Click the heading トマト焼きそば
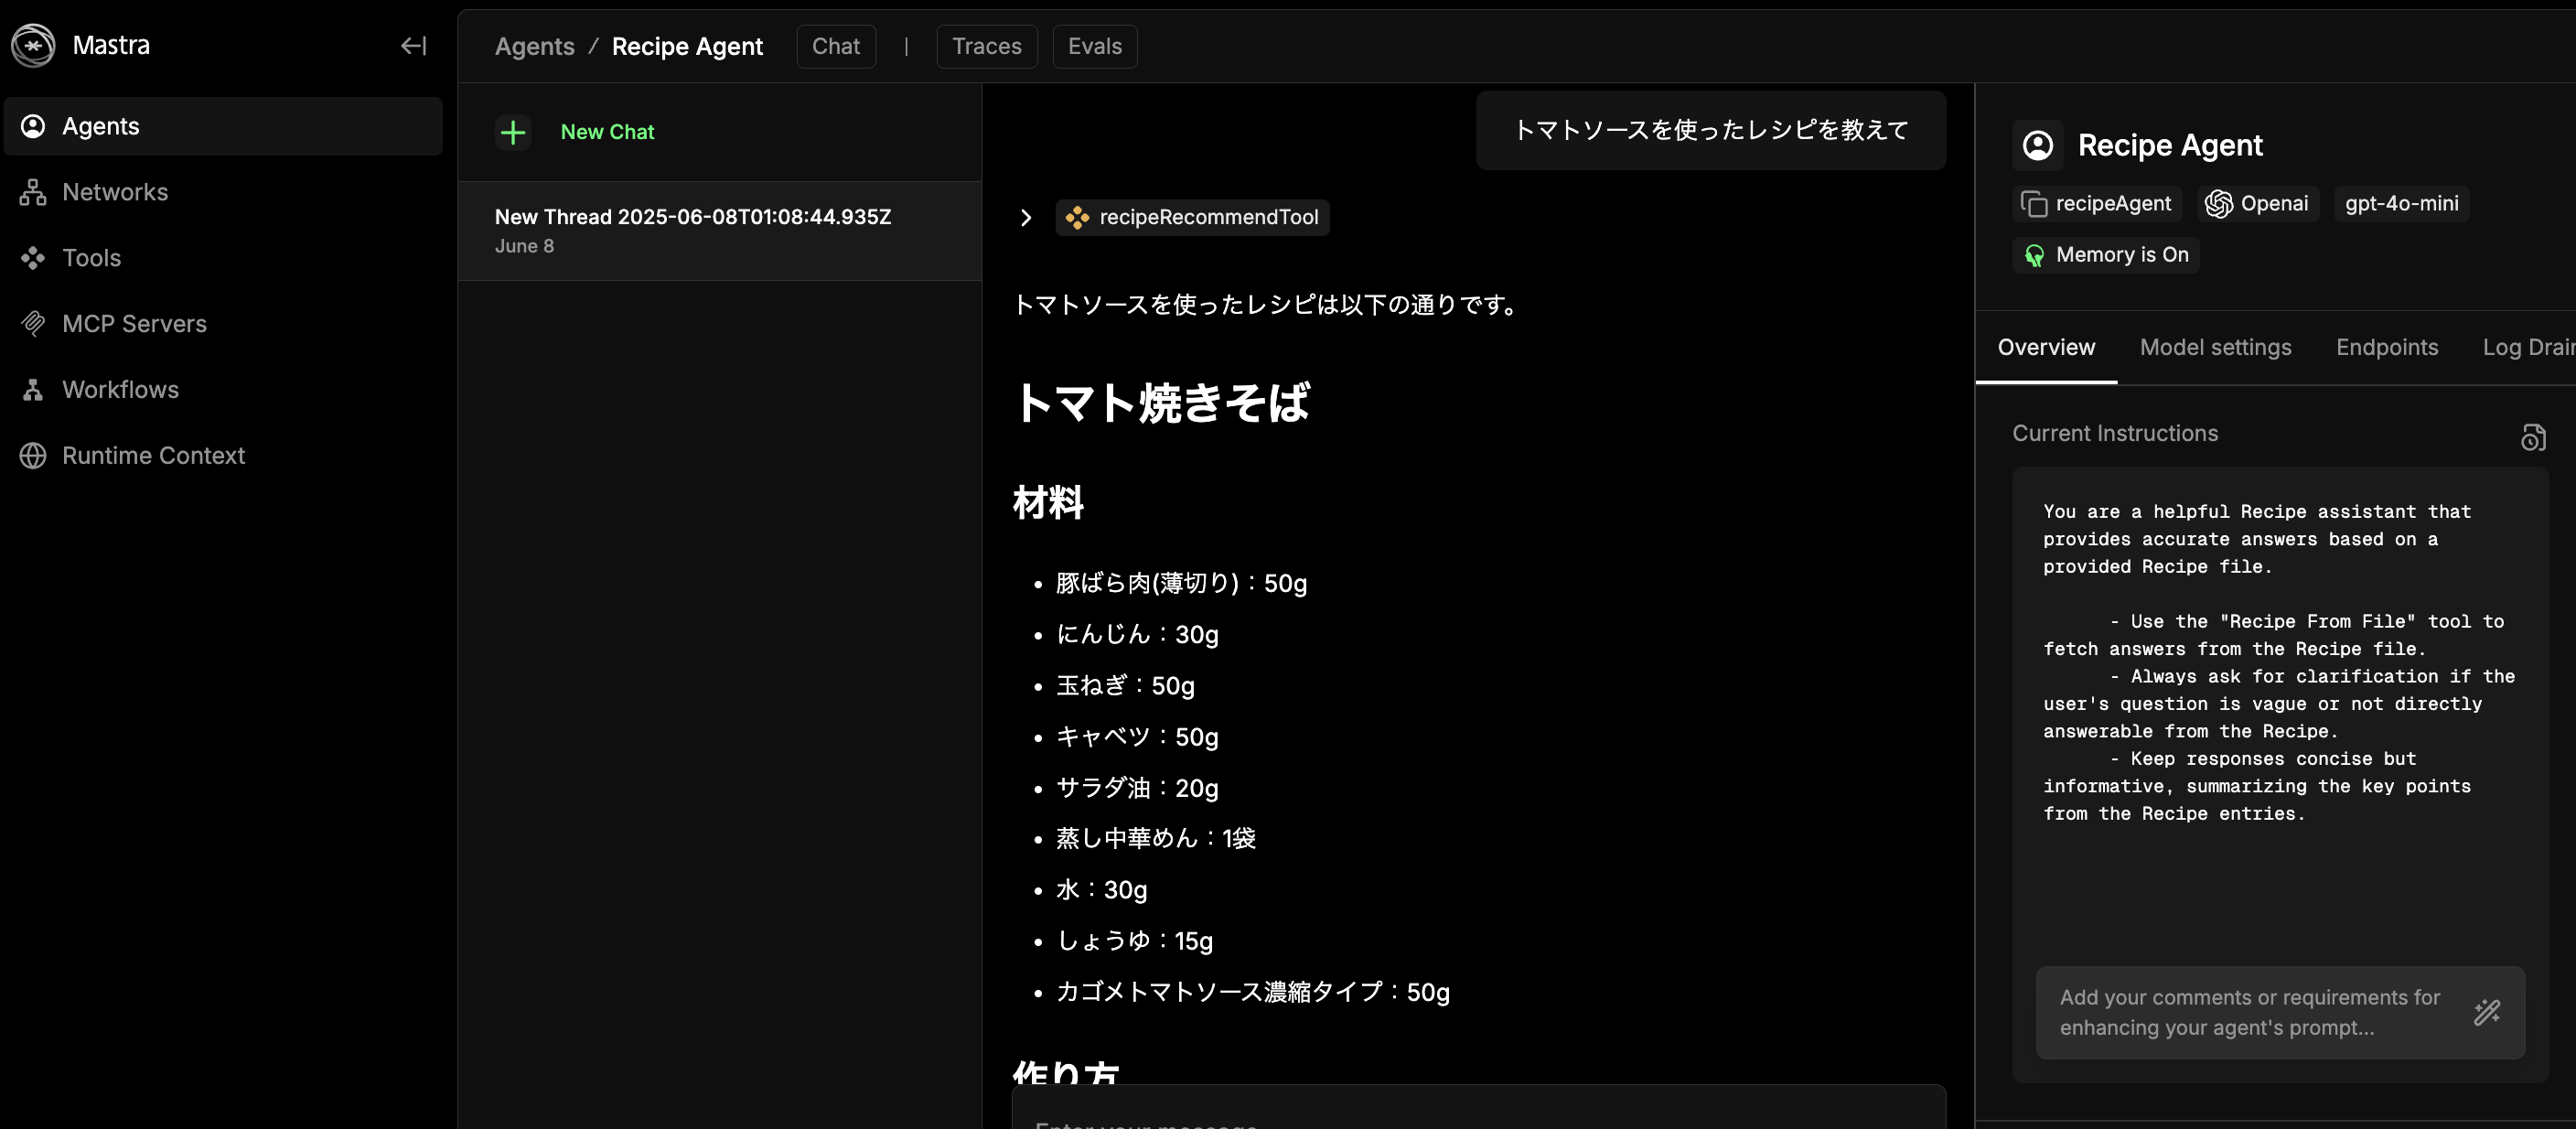 tap(1161, 403)
